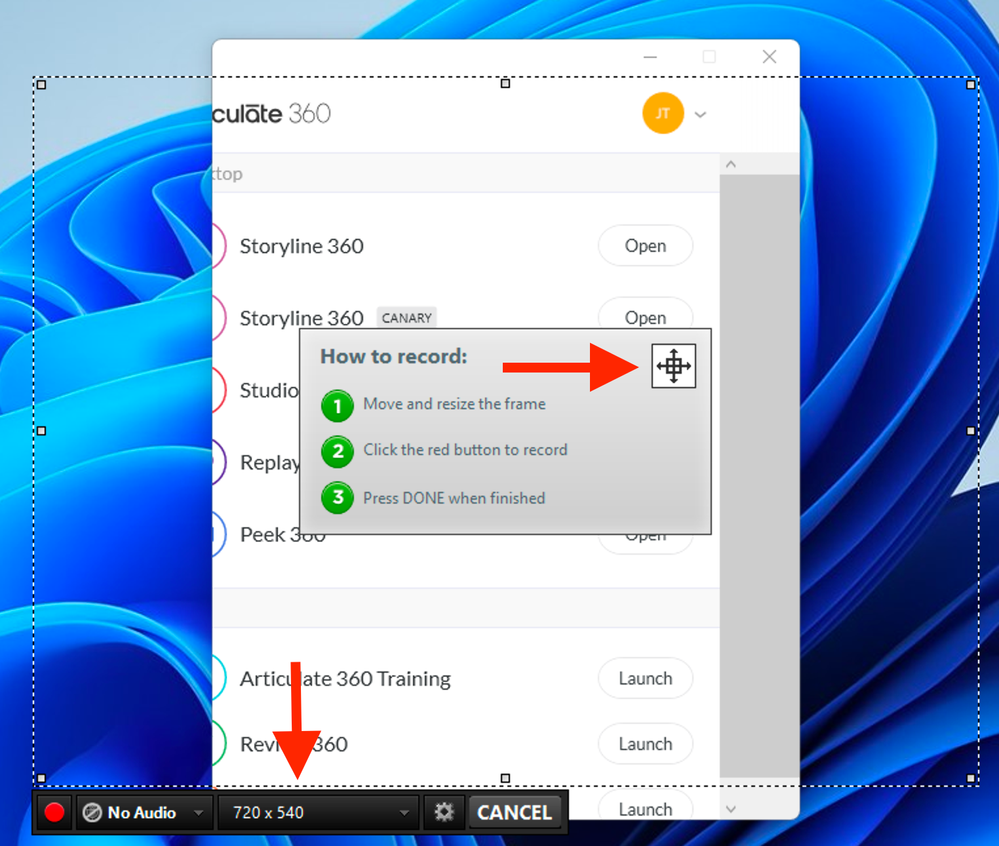Viewport: 999px width, 846px height.
Task: Click 'Click the red button to record' text
Action: [465, 450]
